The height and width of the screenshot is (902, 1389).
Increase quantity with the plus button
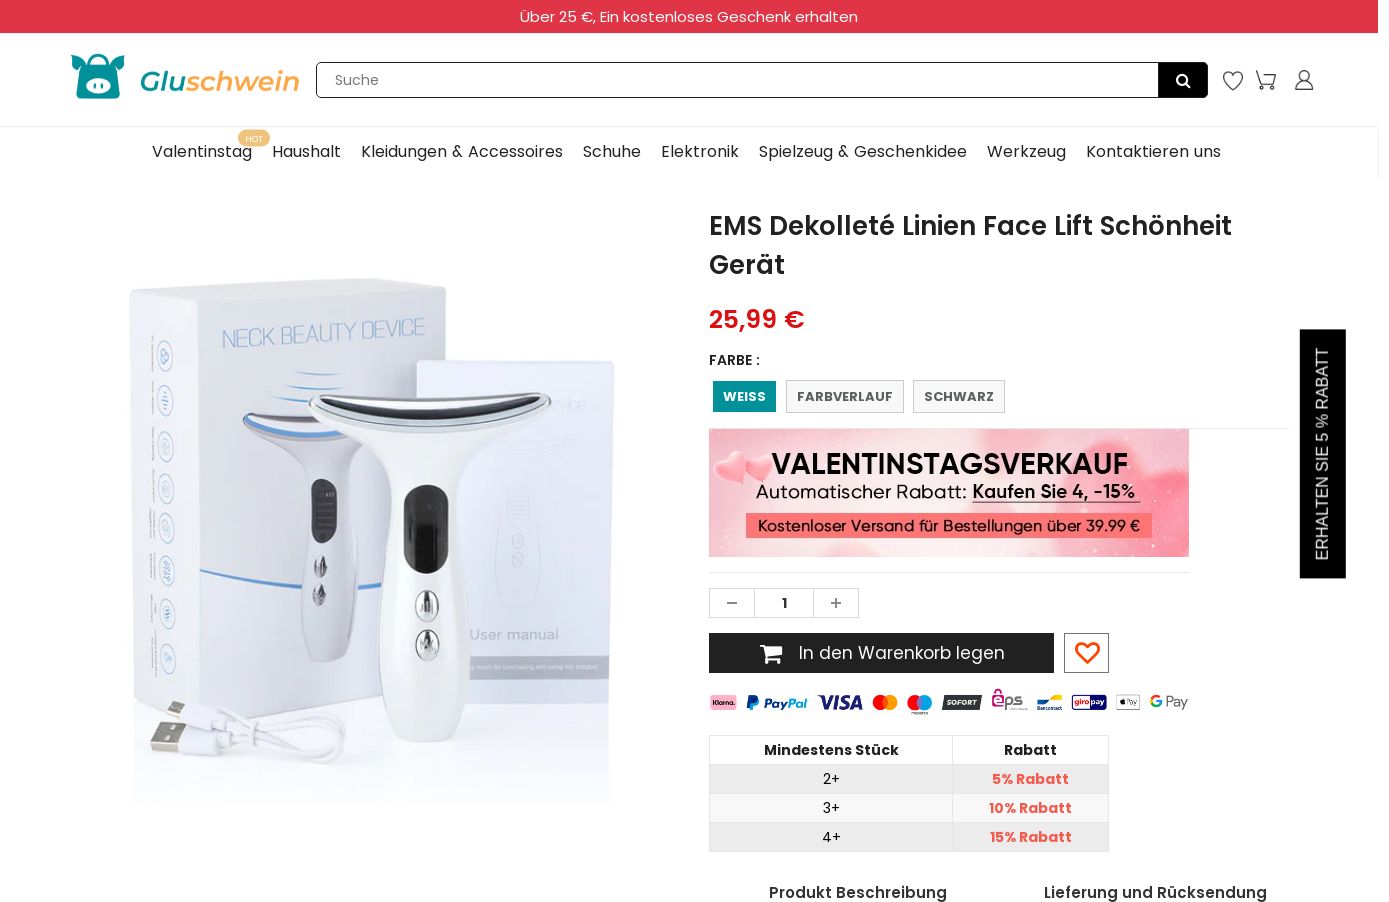pos(836,603)
